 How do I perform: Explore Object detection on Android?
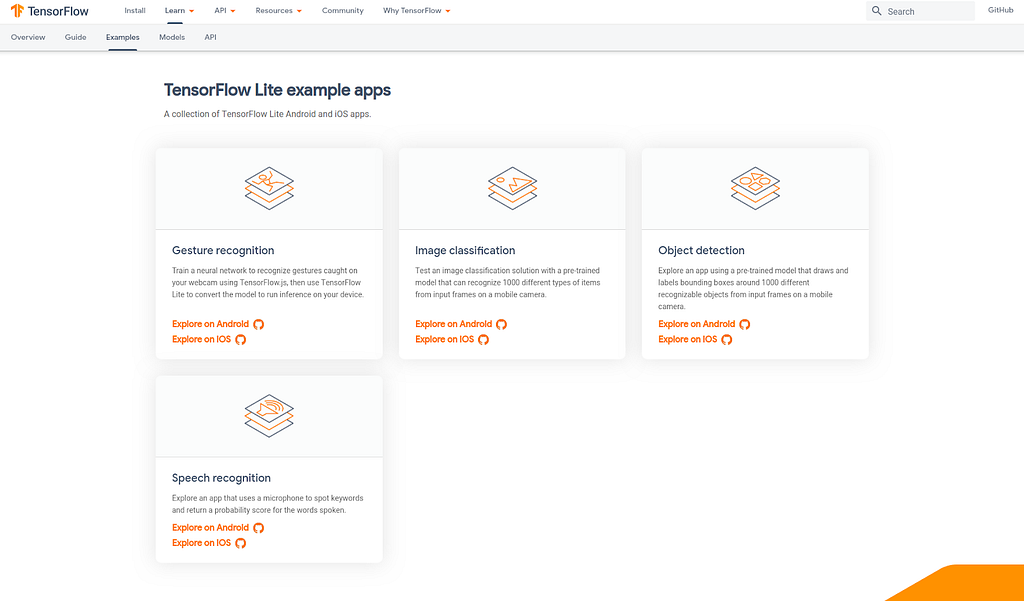(x=696, y=324)
